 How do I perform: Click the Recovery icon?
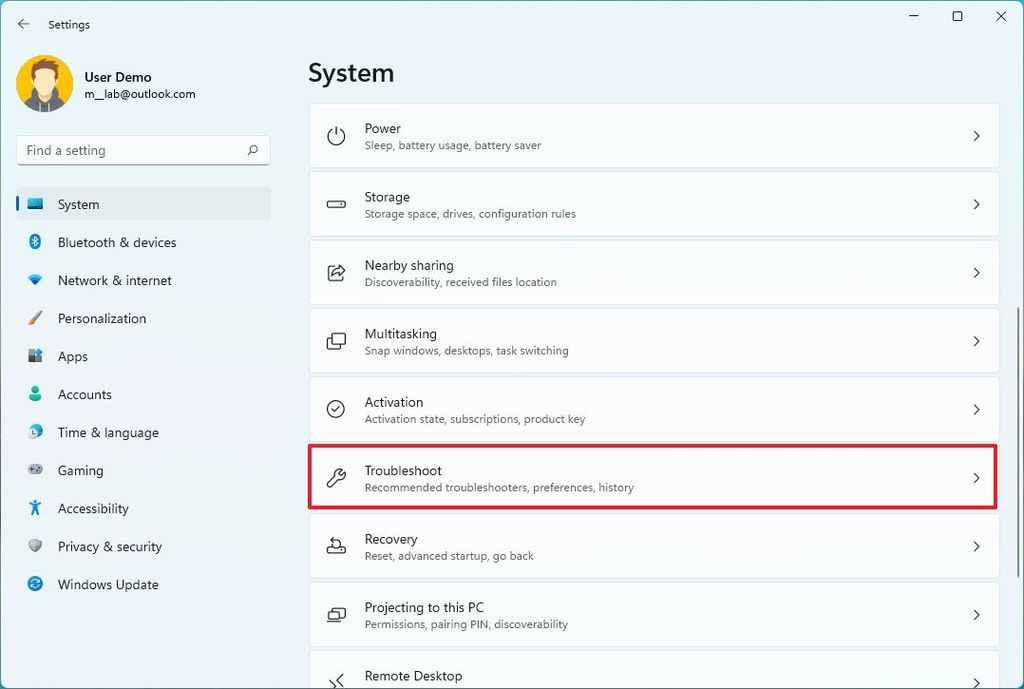336,546
